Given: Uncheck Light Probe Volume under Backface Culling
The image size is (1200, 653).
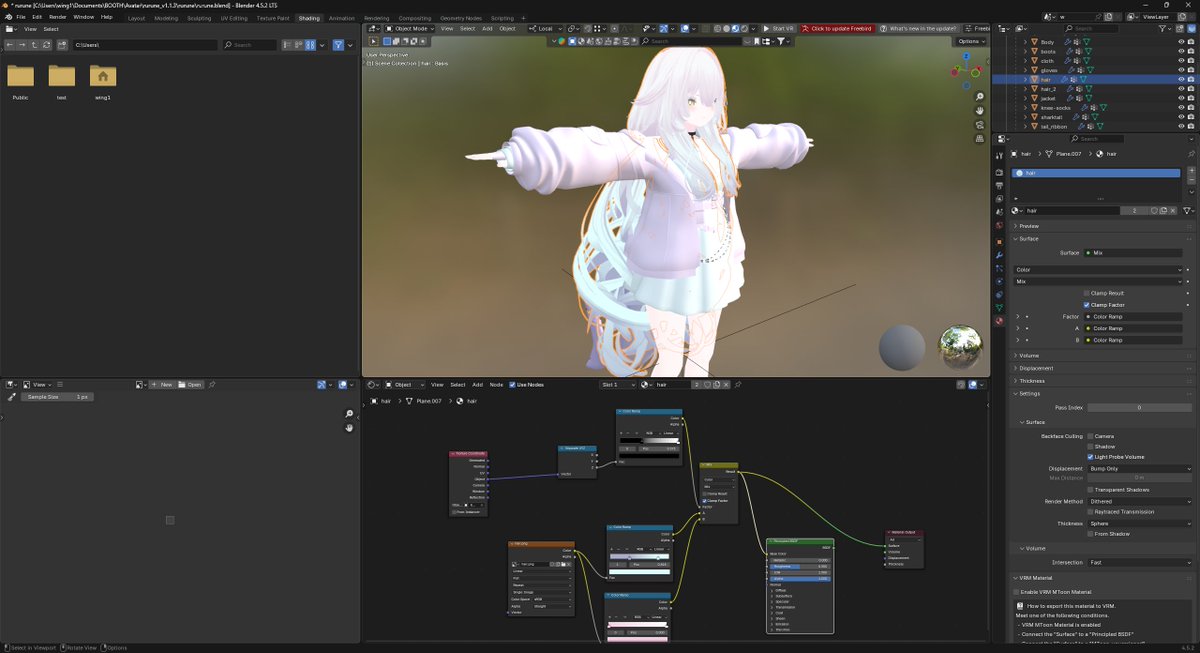Looking at the screenshot, I should 1090,457.
